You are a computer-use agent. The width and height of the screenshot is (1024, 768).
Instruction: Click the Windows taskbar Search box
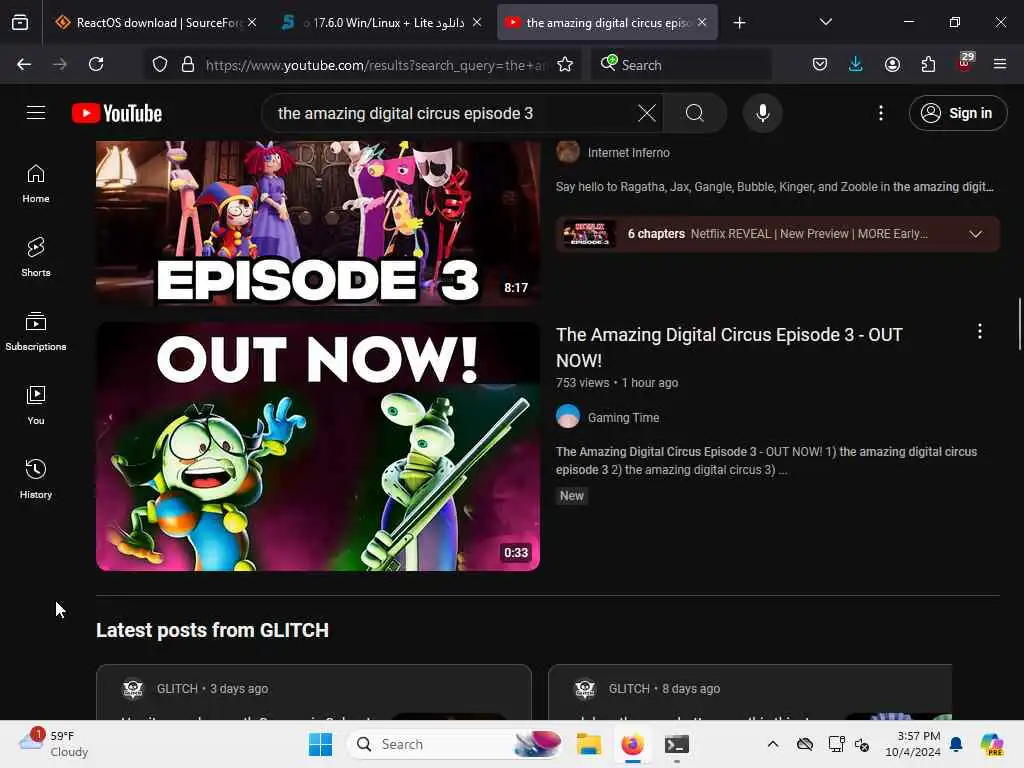point(457,744)
